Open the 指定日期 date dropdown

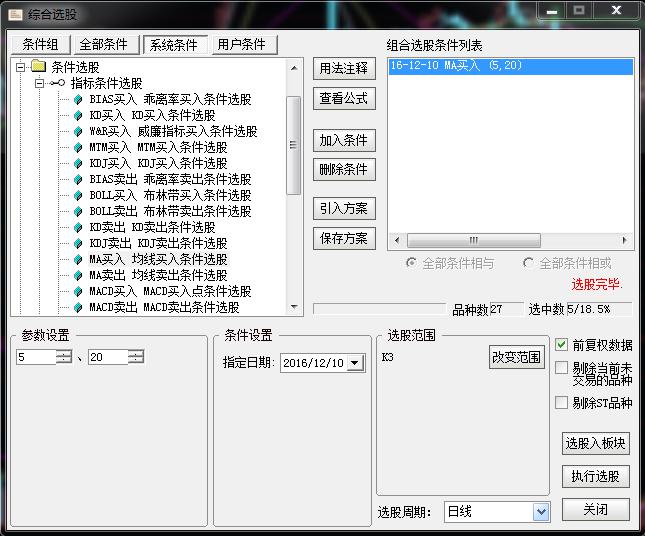tap(355, 363)
